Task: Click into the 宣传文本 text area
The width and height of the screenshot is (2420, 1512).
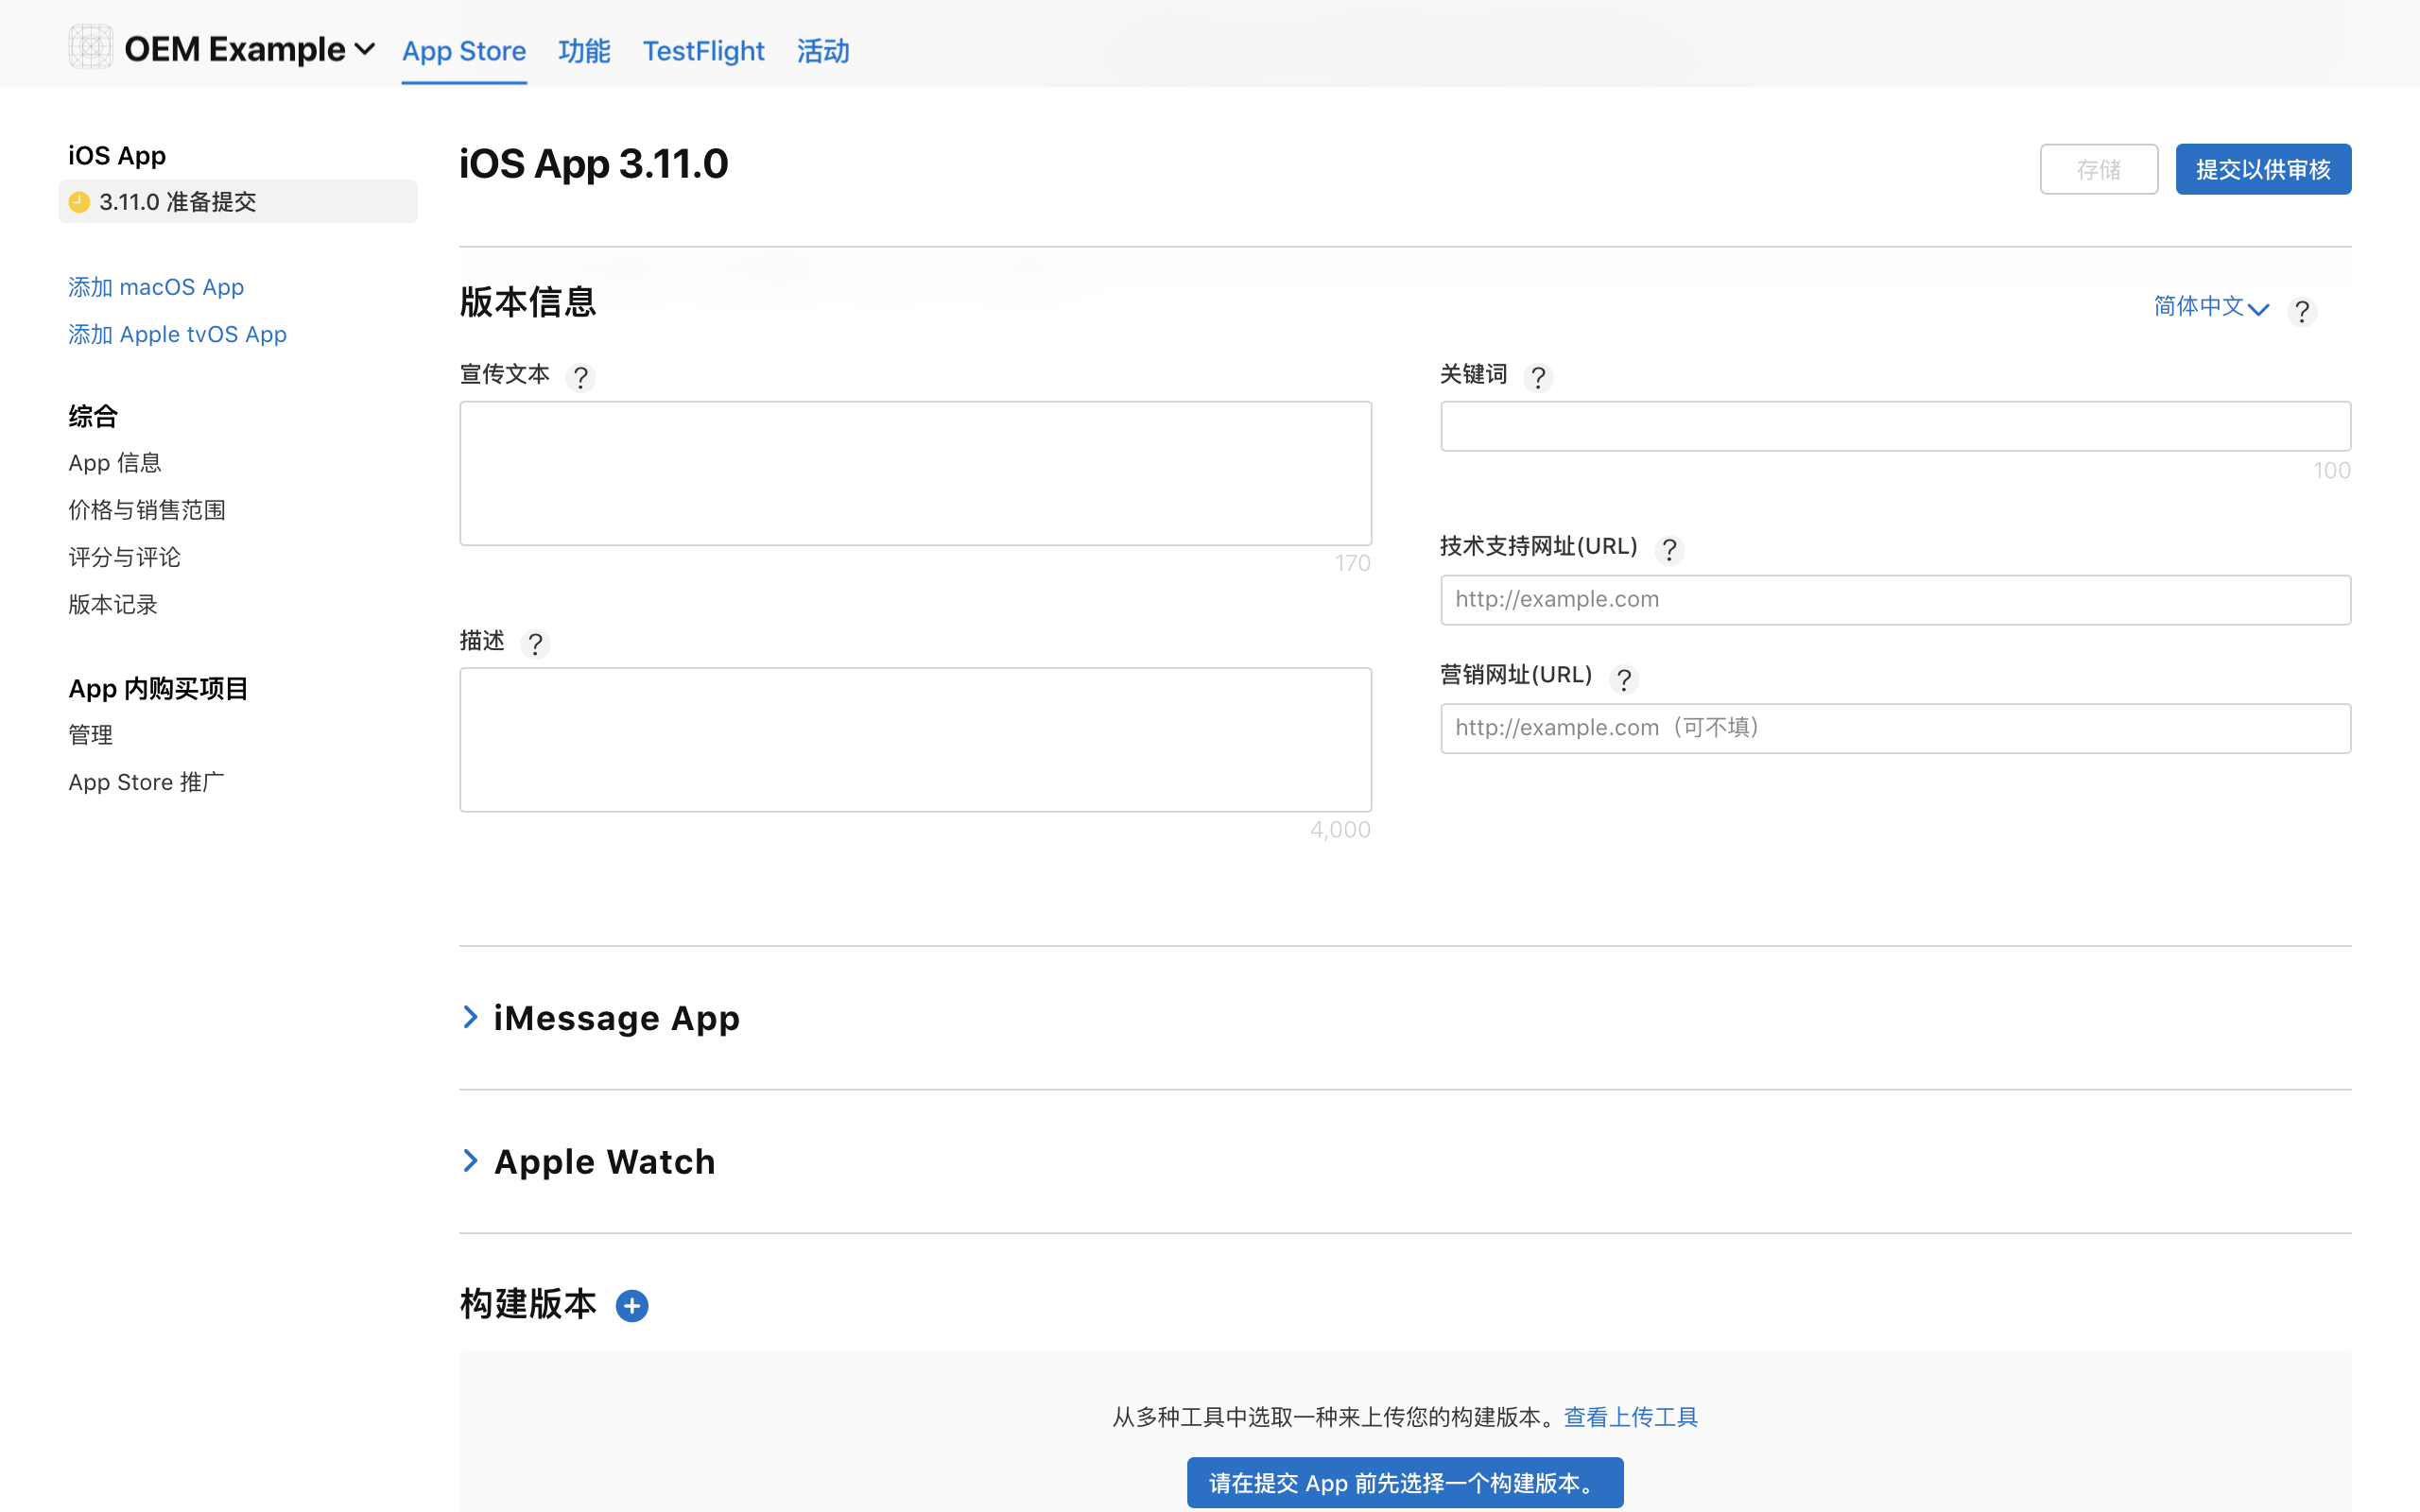Action: pos(915,473)
